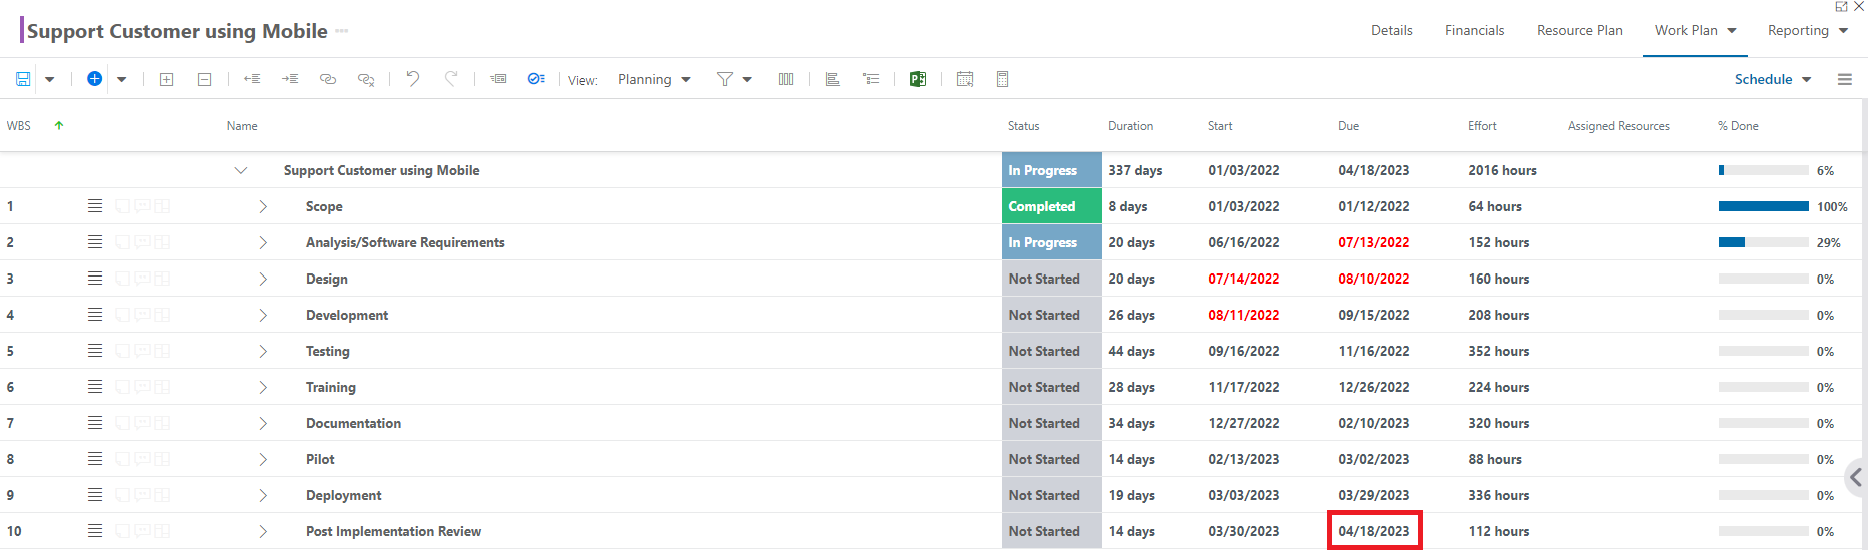Open the Resource Plan tab

1580,31
